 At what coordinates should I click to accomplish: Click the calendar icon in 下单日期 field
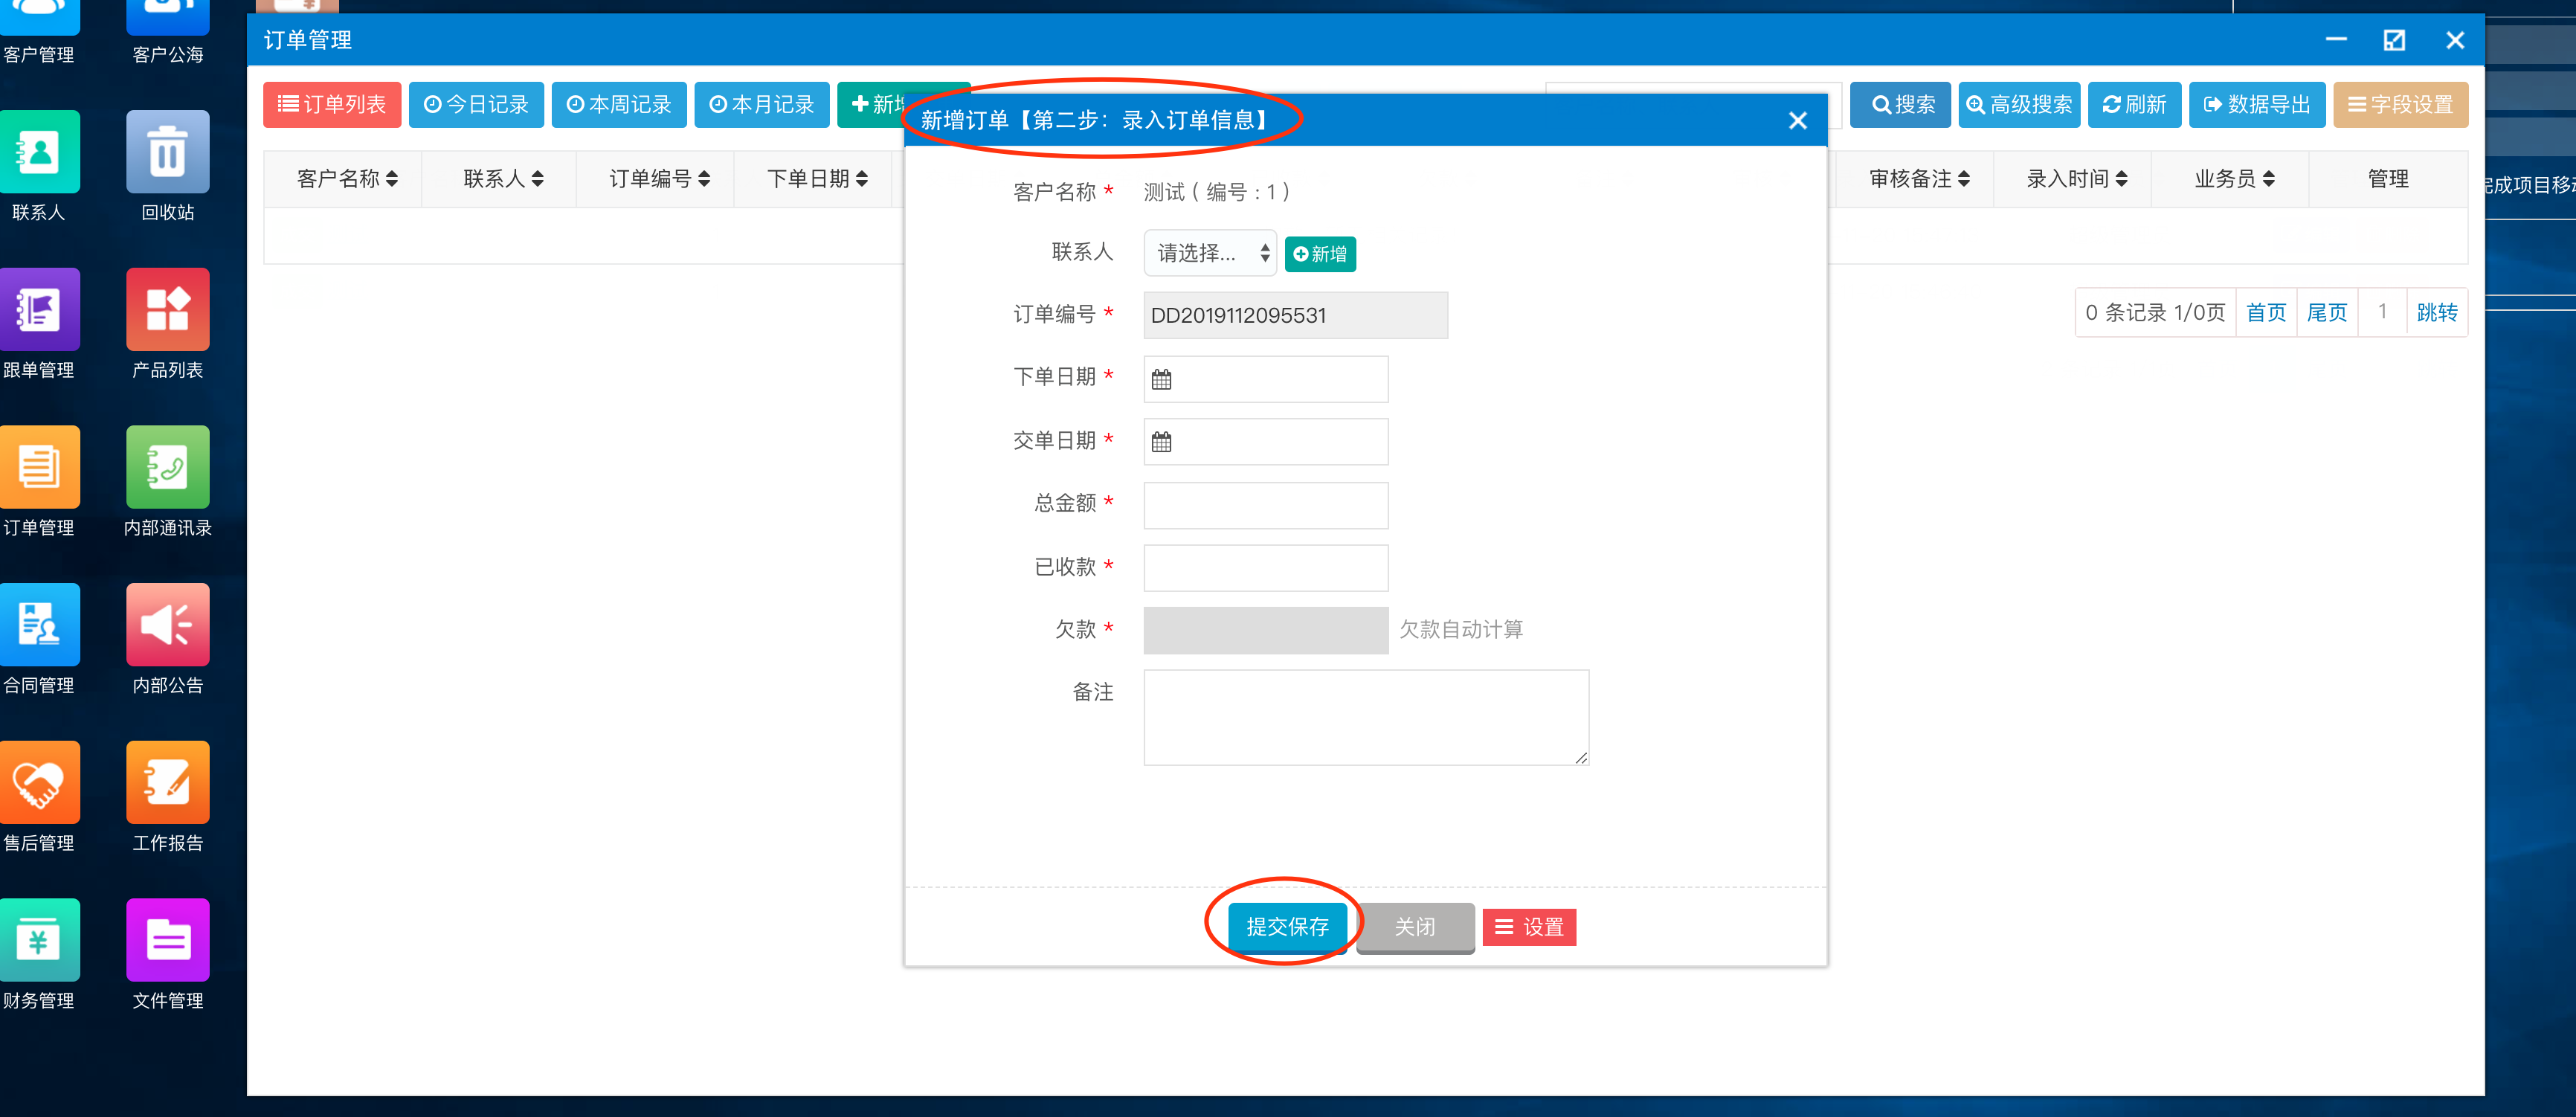1161,379
